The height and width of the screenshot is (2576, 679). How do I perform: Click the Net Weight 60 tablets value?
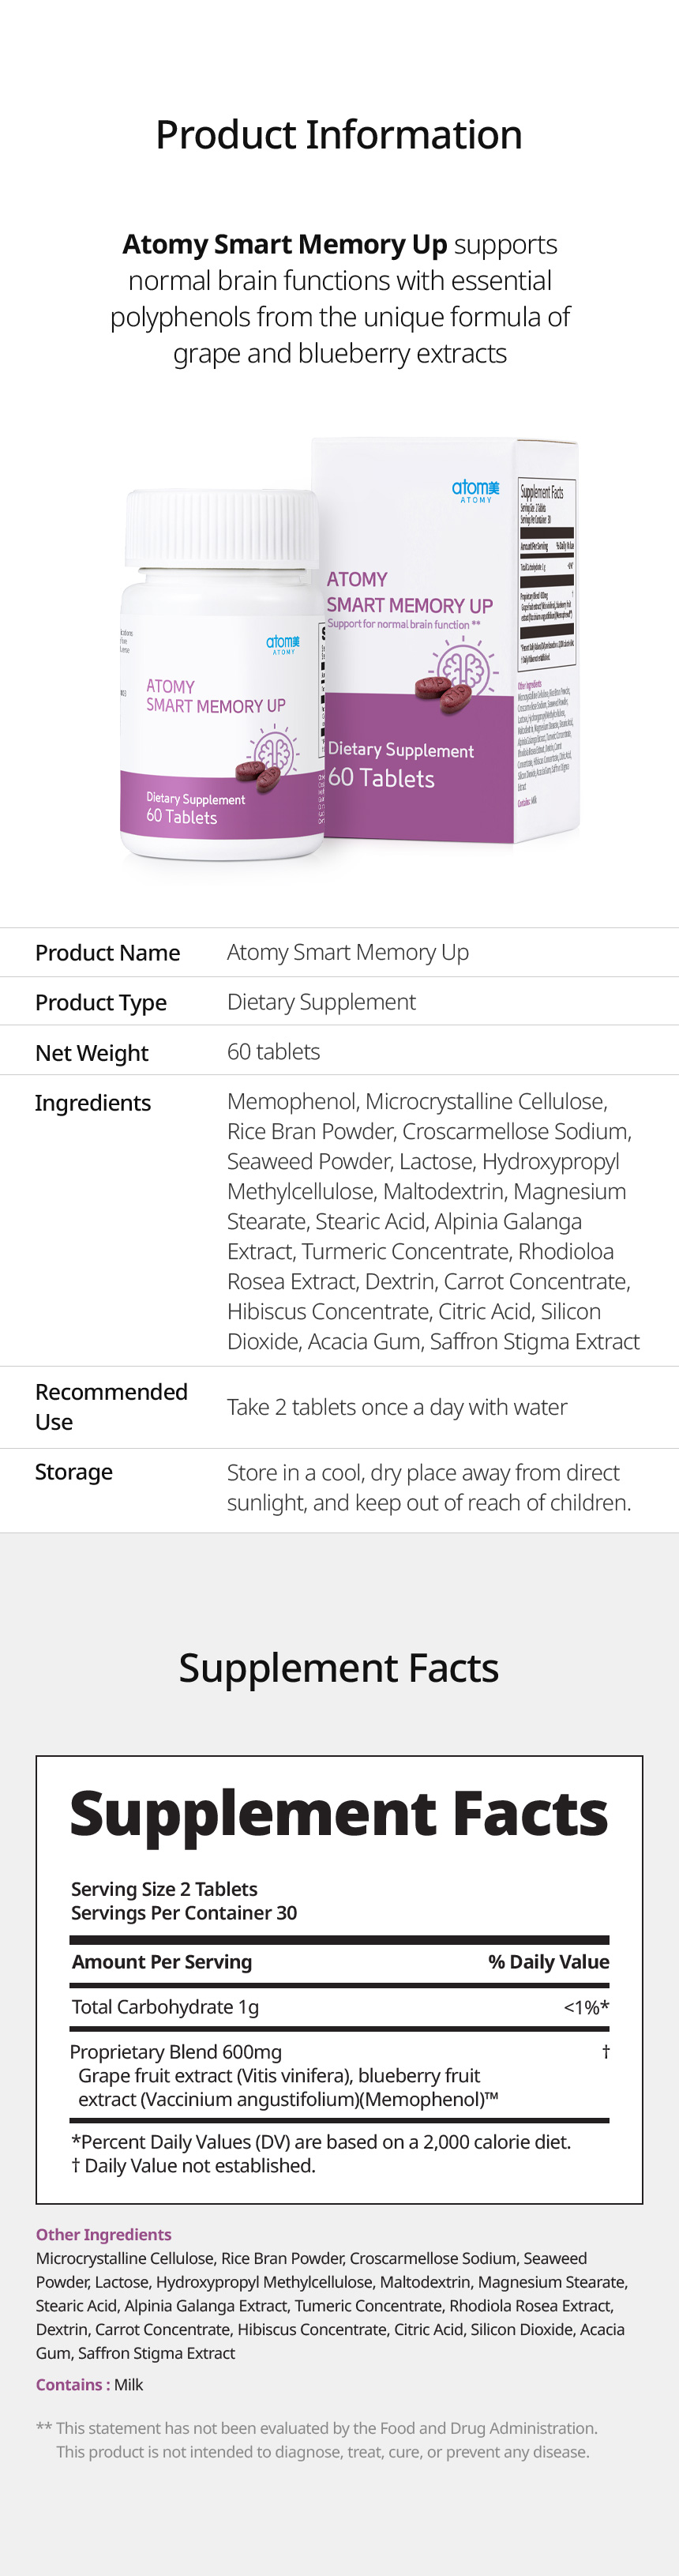point(274,1051)
